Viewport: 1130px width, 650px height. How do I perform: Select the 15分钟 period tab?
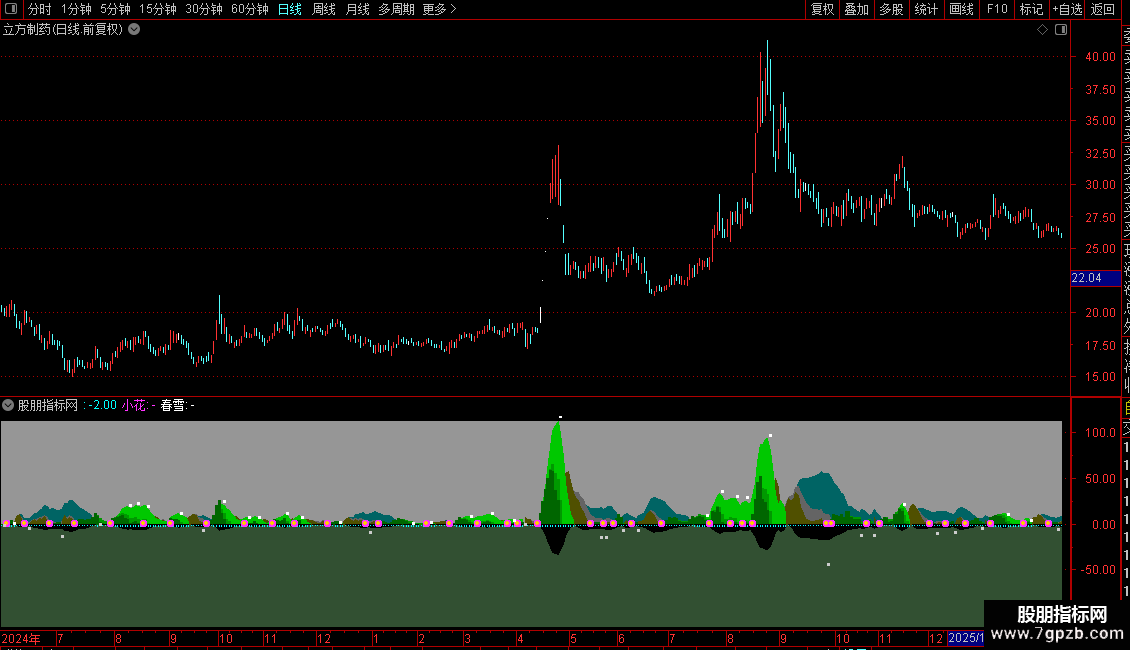(x=157, y=9)
